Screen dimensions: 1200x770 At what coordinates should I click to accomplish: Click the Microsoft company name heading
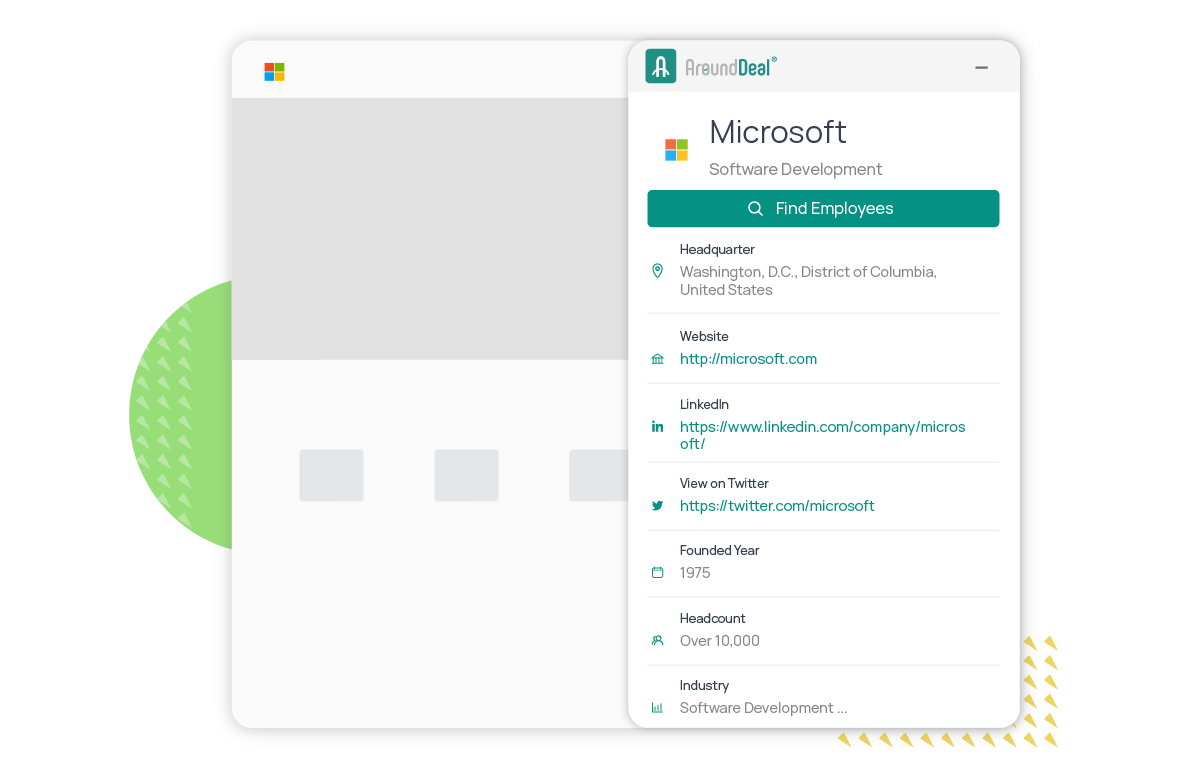coord(777,132)
